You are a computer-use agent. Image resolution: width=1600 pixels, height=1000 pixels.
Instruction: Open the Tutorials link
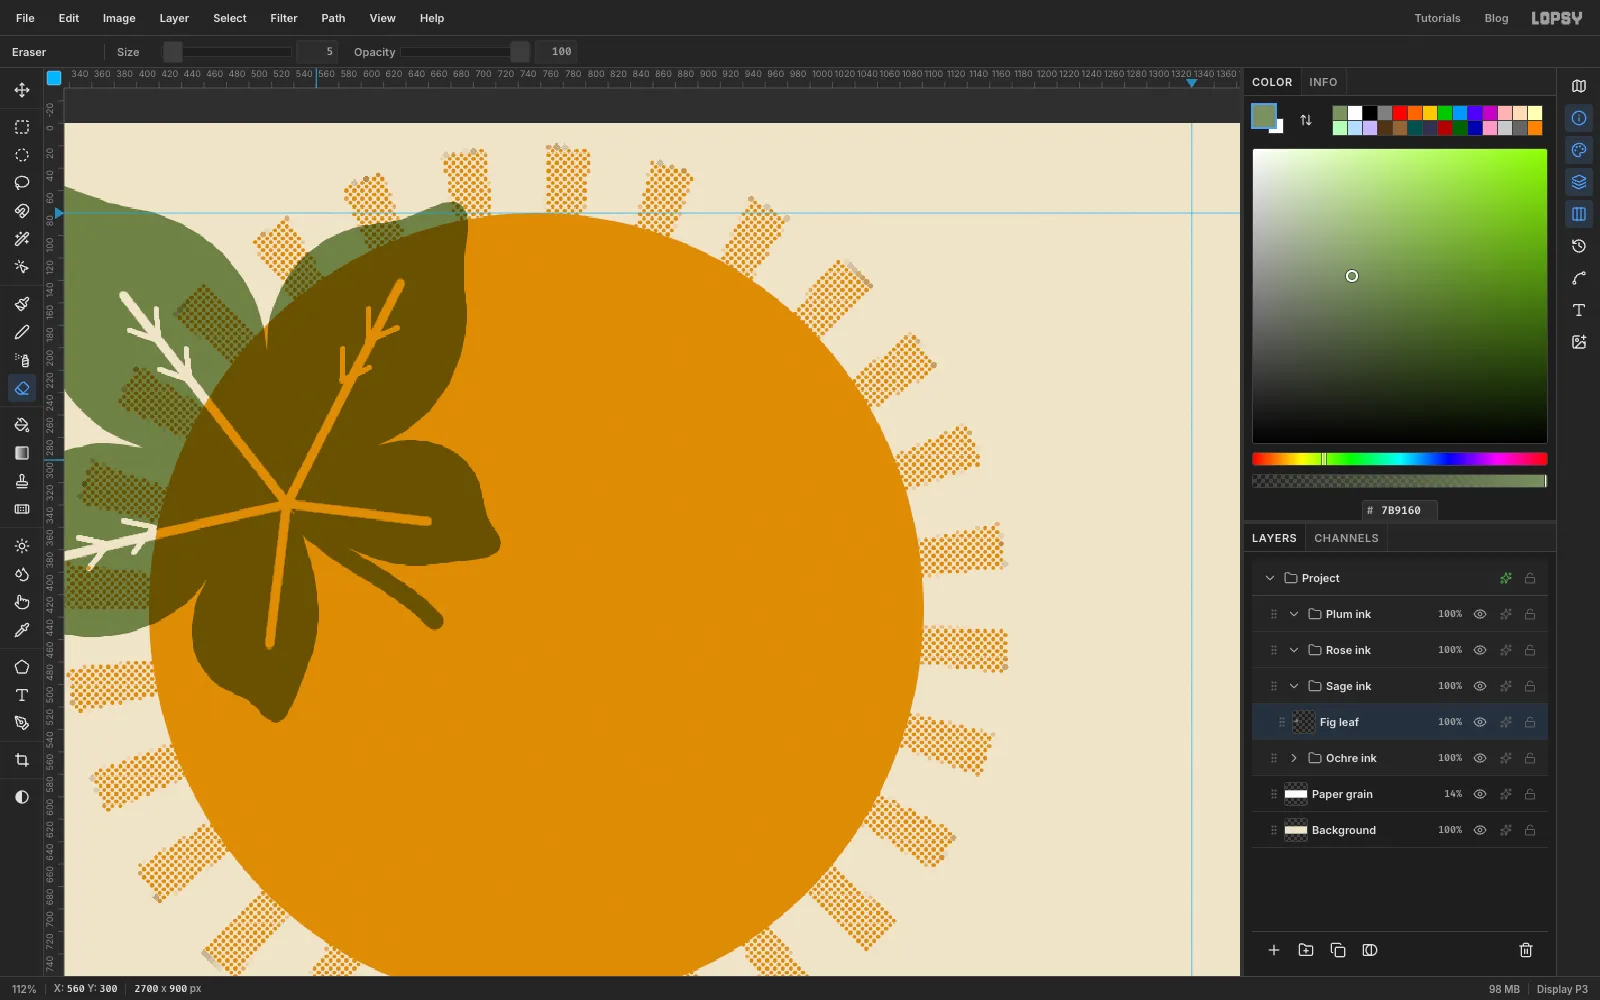point(1437,18)
